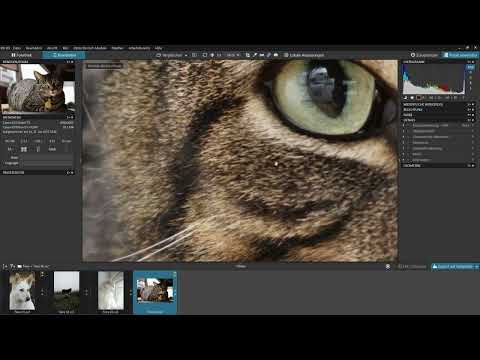Click the filmstrip filter icon
The width and height of the screenshot is (480, 360).
[12, 266]
